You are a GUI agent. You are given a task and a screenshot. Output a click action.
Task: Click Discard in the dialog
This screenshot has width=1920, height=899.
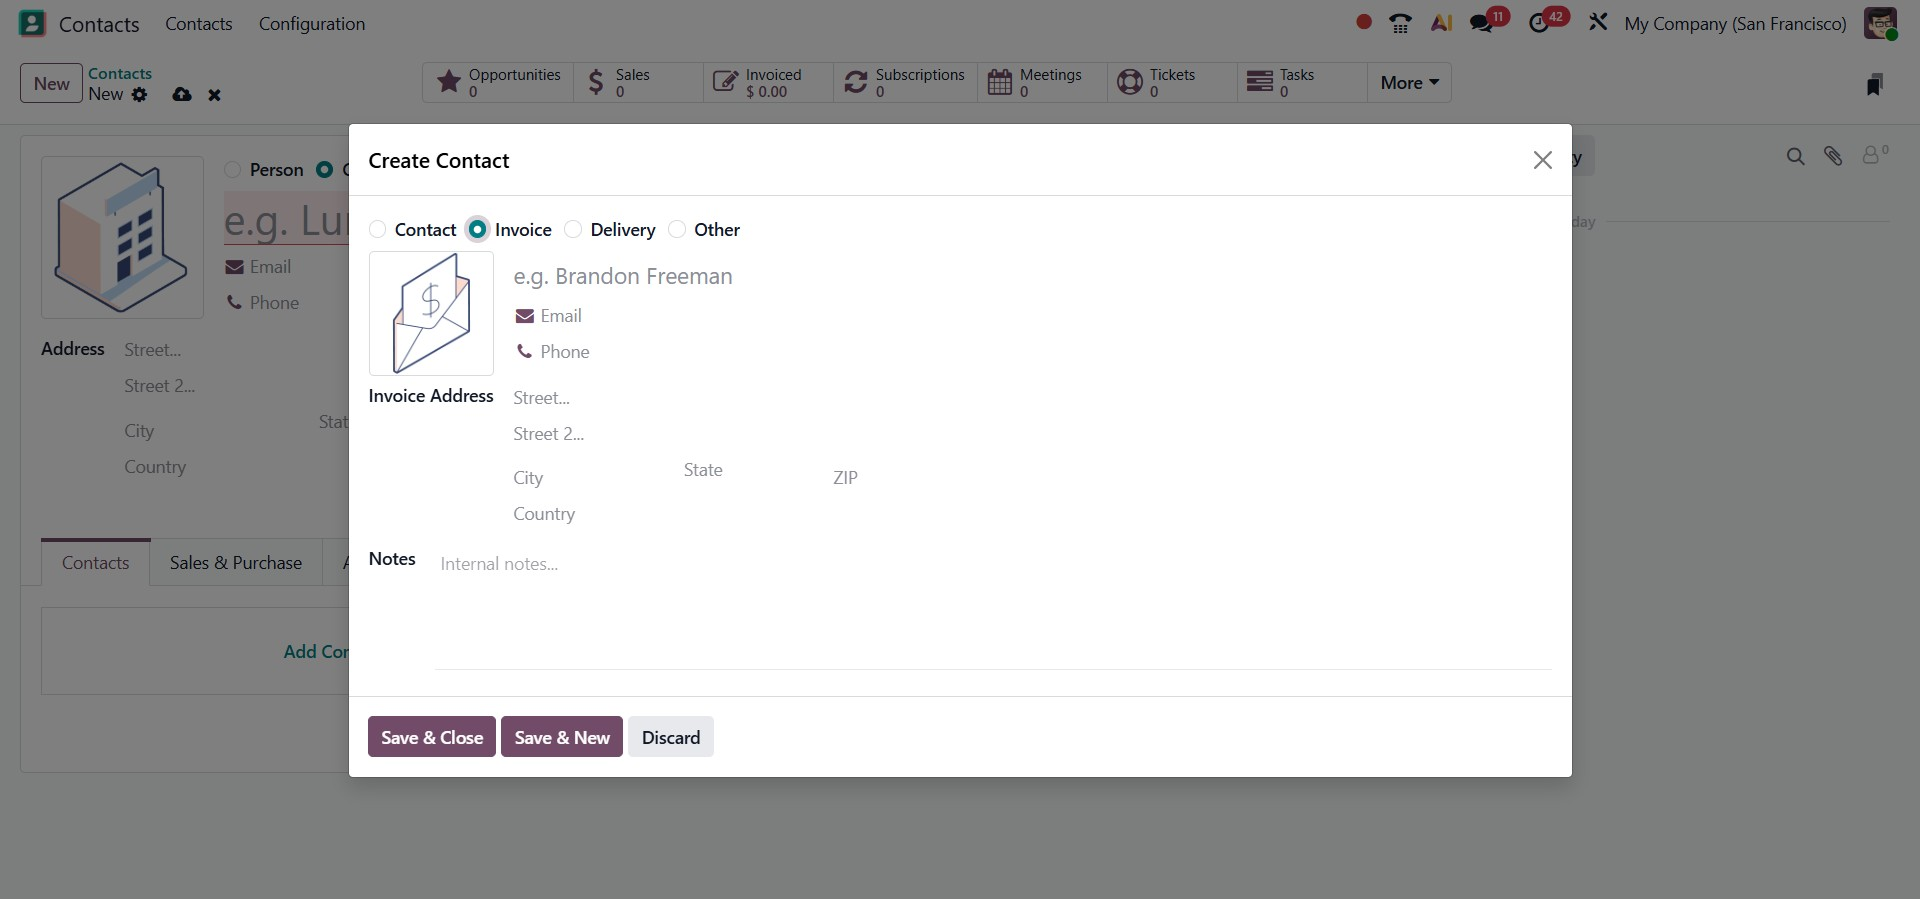[x=671, y=737]
